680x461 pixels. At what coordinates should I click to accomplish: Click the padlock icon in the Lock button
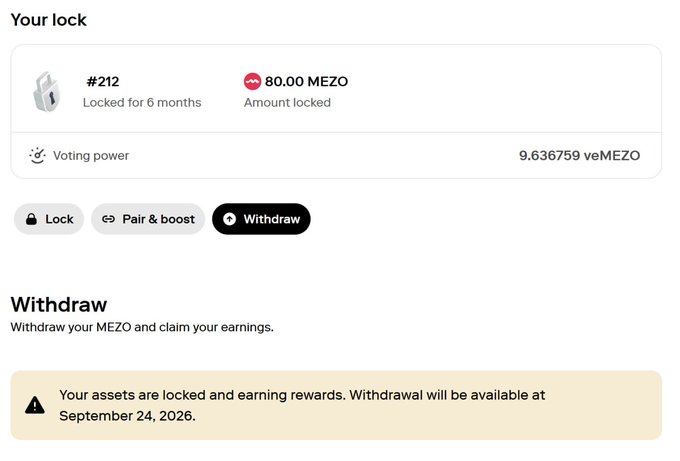point(31,219)
